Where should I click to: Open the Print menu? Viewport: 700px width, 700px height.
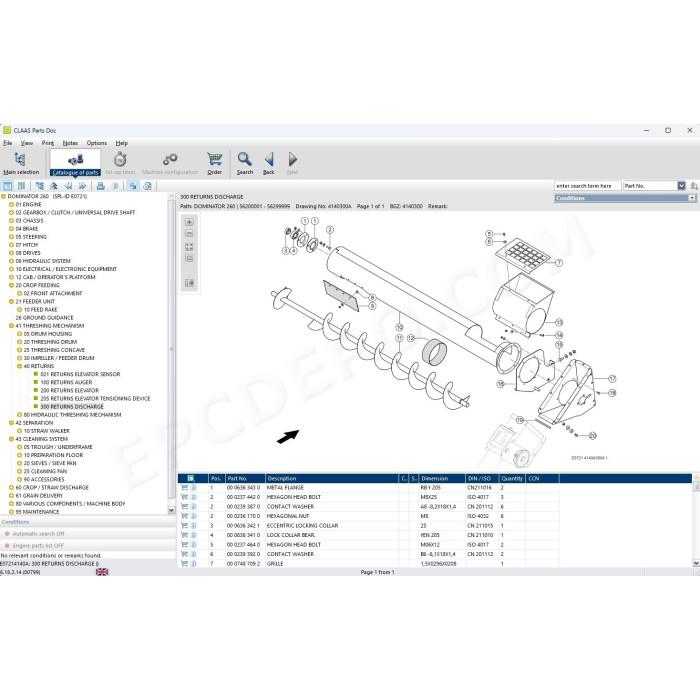48,143
